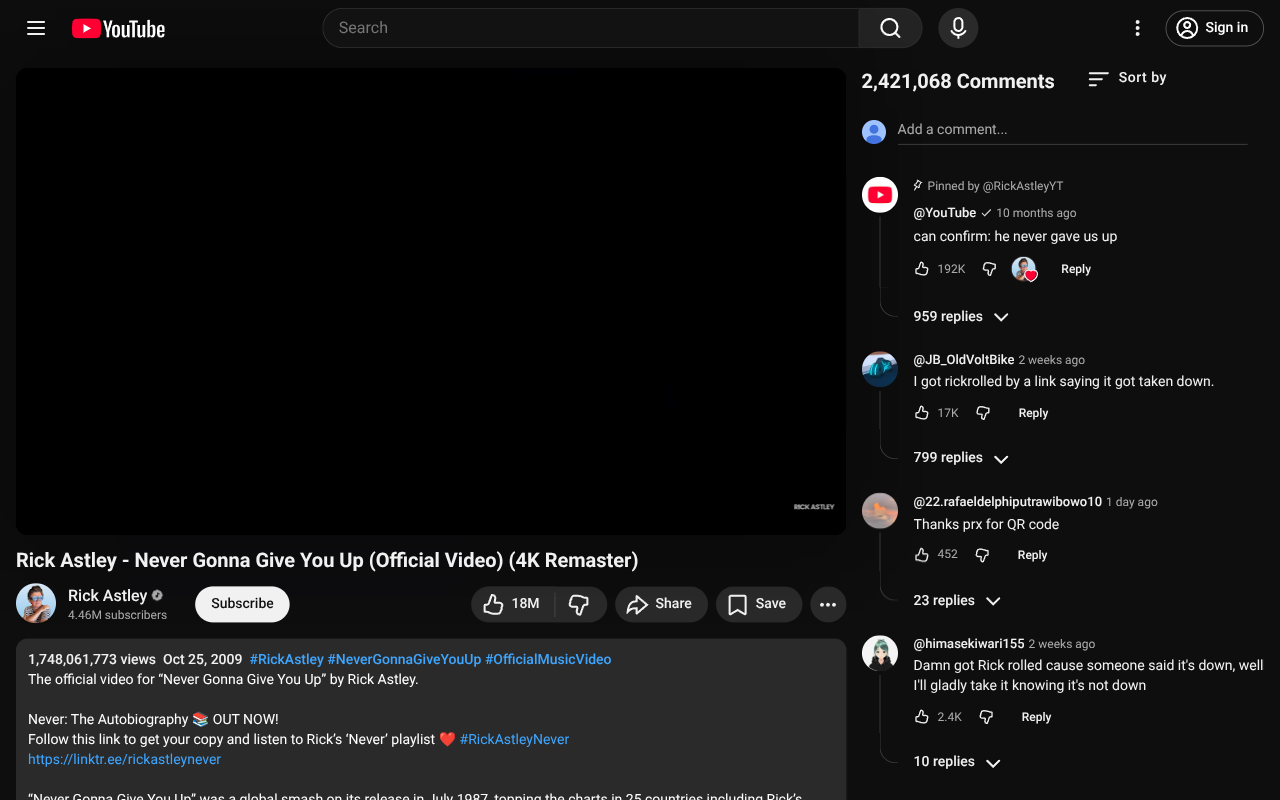Save the video to a playlist

[757, 604]
